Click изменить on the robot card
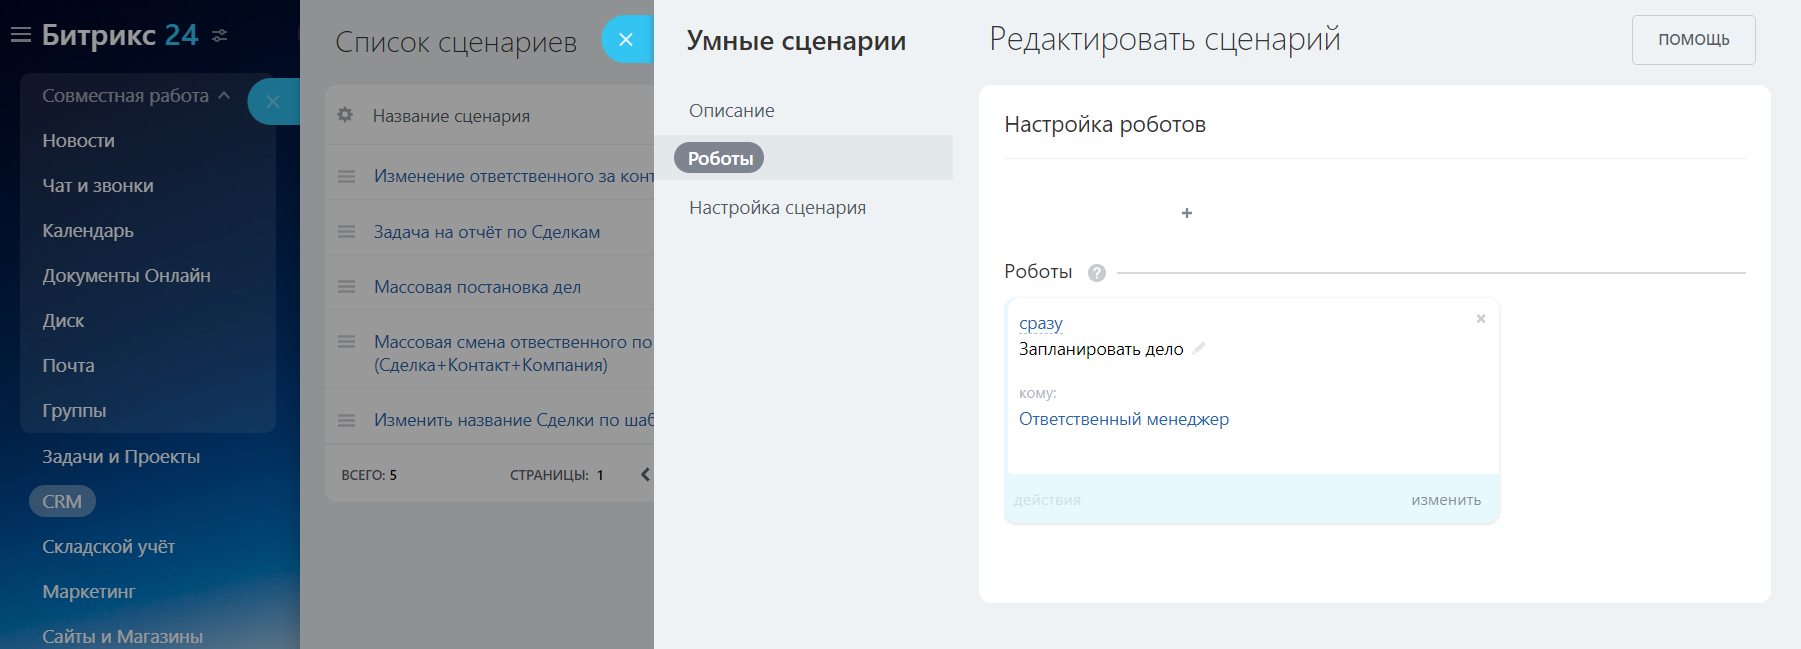Viewport: 1801px width, 649px height. click(1446, 500)
